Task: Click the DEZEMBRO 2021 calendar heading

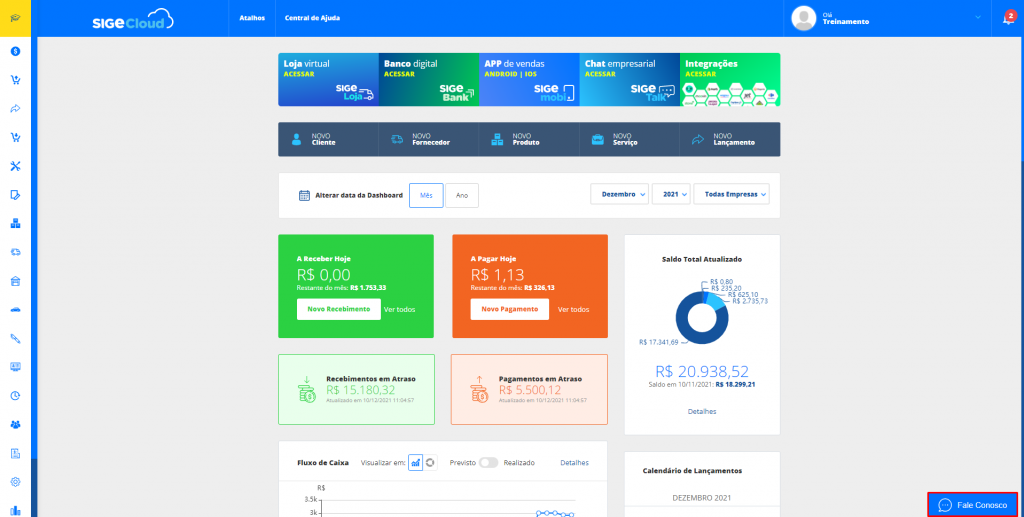Action: 702,497
